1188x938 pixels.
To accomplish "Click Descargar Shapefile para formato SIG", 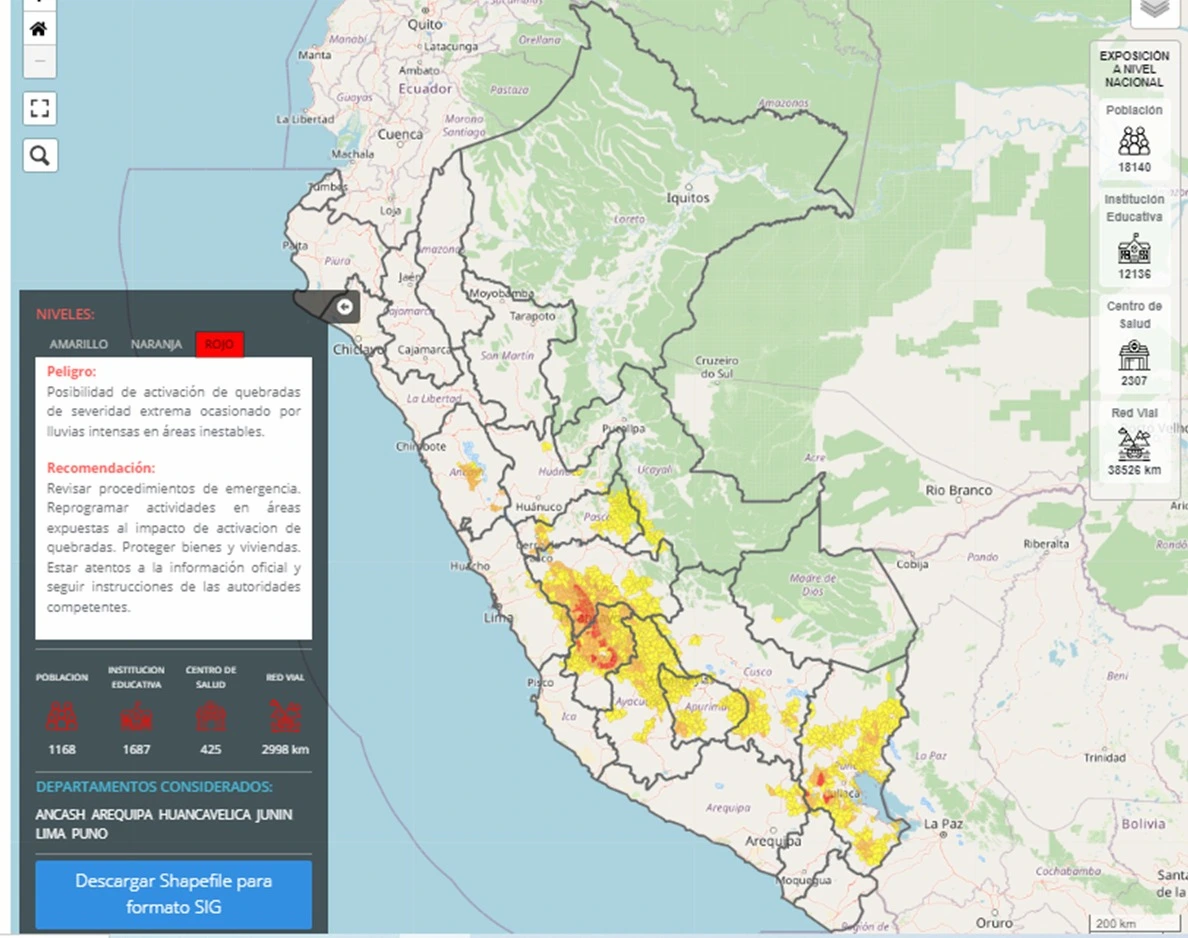I will pyautogui.click(x=173, y=892).
